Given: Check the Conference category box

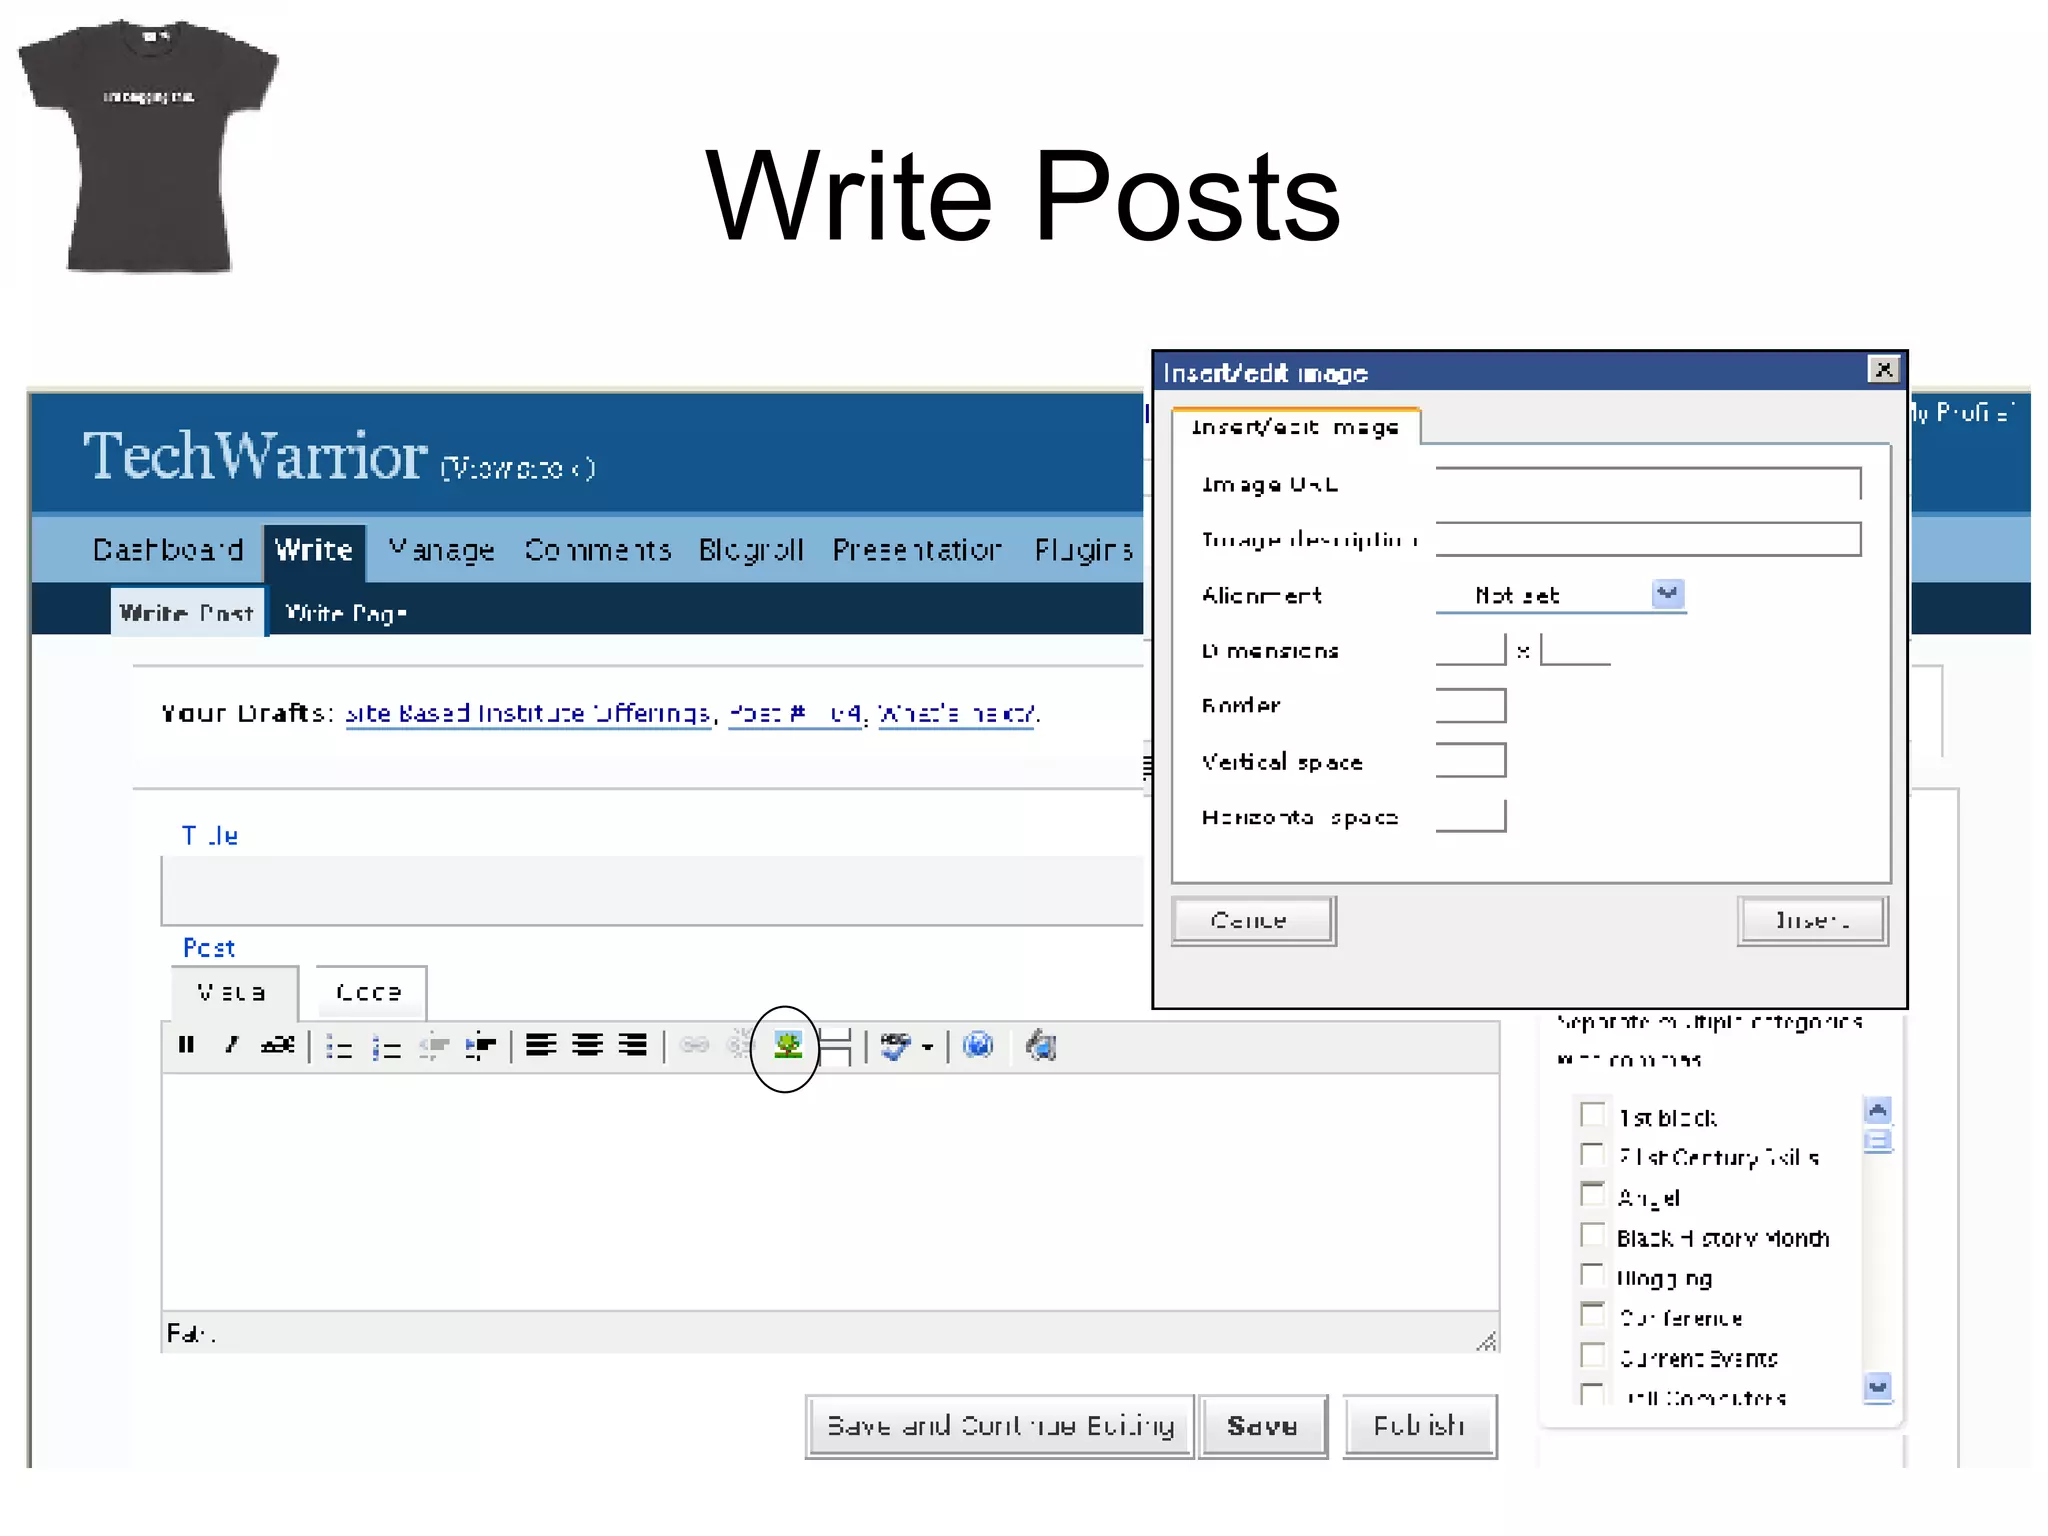Looking at the screenshot, I should pos(1592,1315).
